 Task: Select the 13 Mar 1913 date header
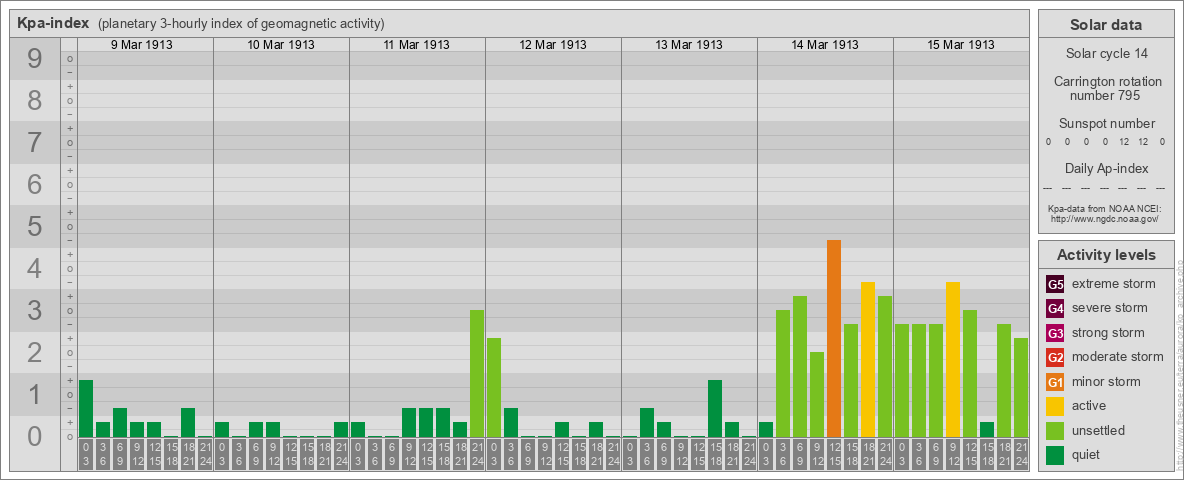[x=689, y=45]
